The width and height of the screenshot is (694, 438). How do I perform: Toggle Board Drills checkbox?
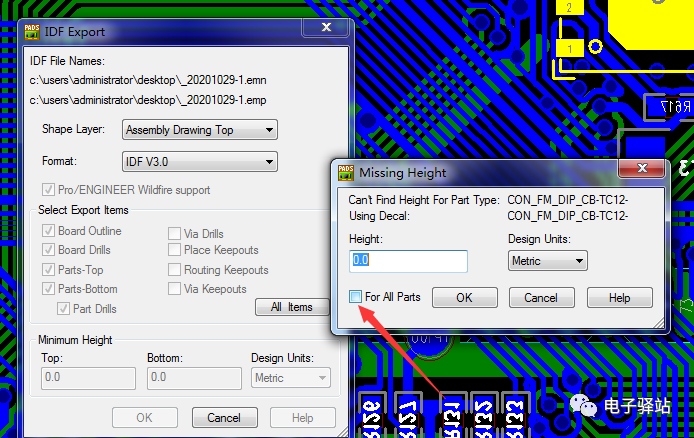point(48,250)
